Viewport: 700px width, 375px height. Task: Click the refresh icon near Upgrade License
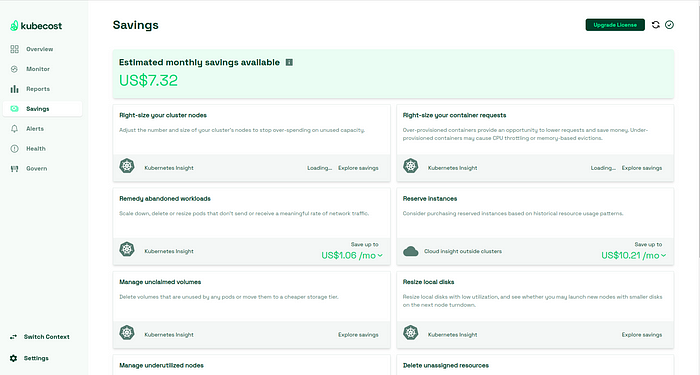pos(655,25)
